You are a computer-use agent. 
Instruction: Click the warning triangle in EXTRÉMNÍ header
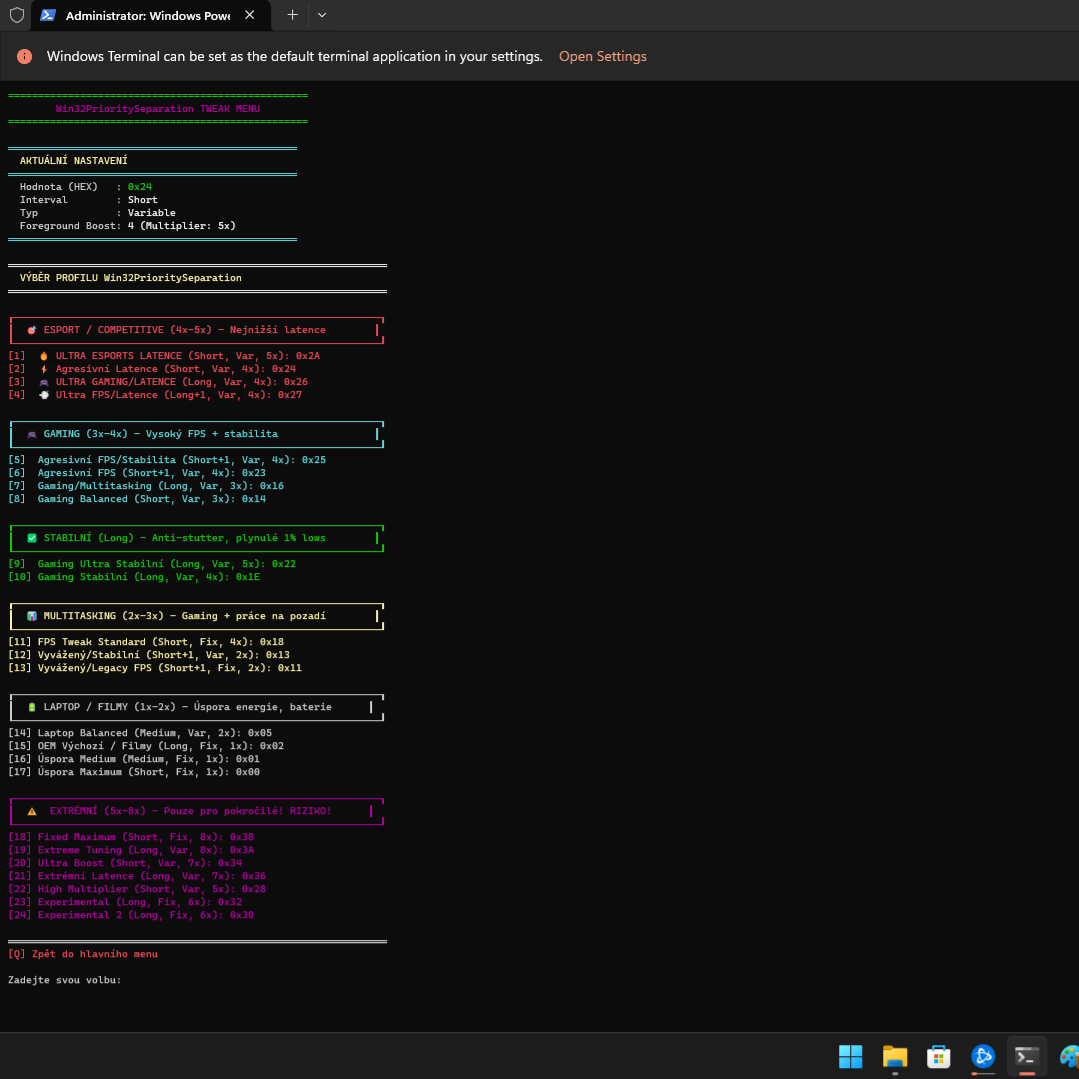[32, 811]
